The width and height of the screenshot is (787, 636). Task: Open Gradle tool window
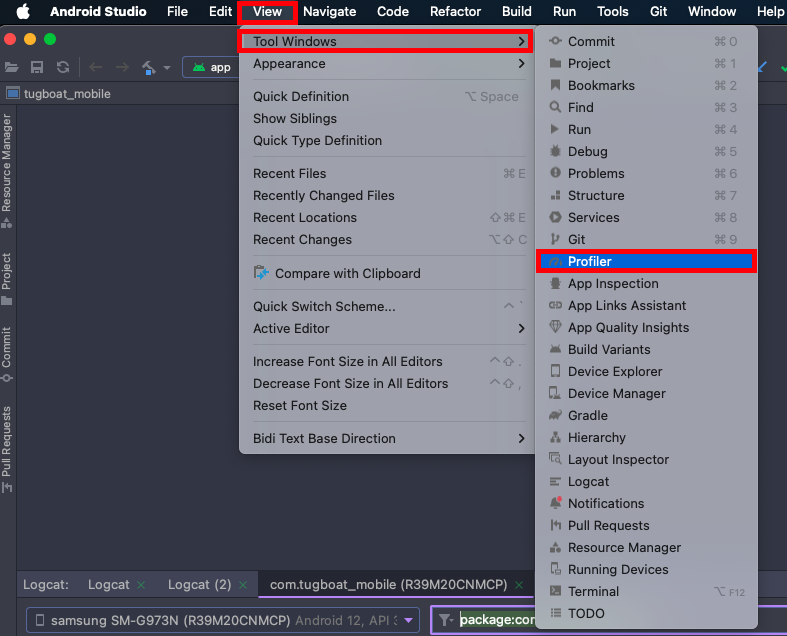tap(646, 416)
